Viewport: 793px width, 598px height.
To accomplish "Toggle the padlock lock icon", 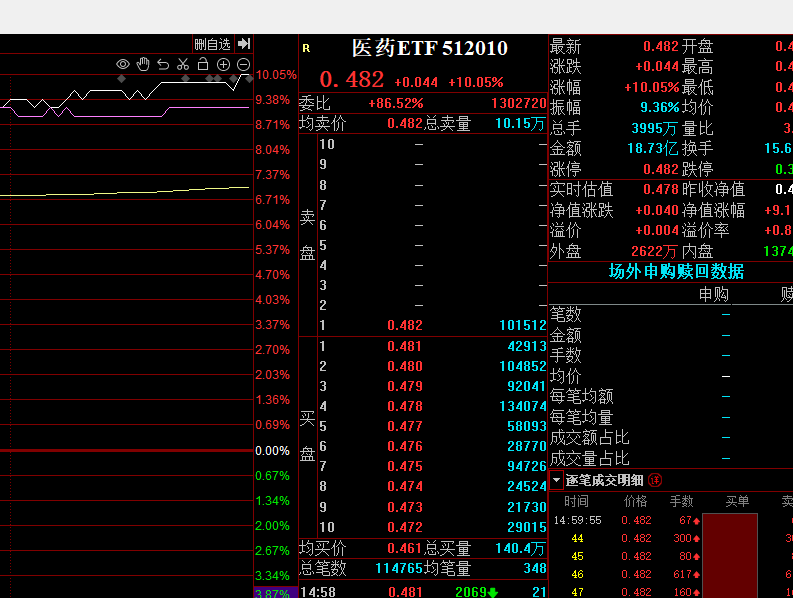I will 203,64.
